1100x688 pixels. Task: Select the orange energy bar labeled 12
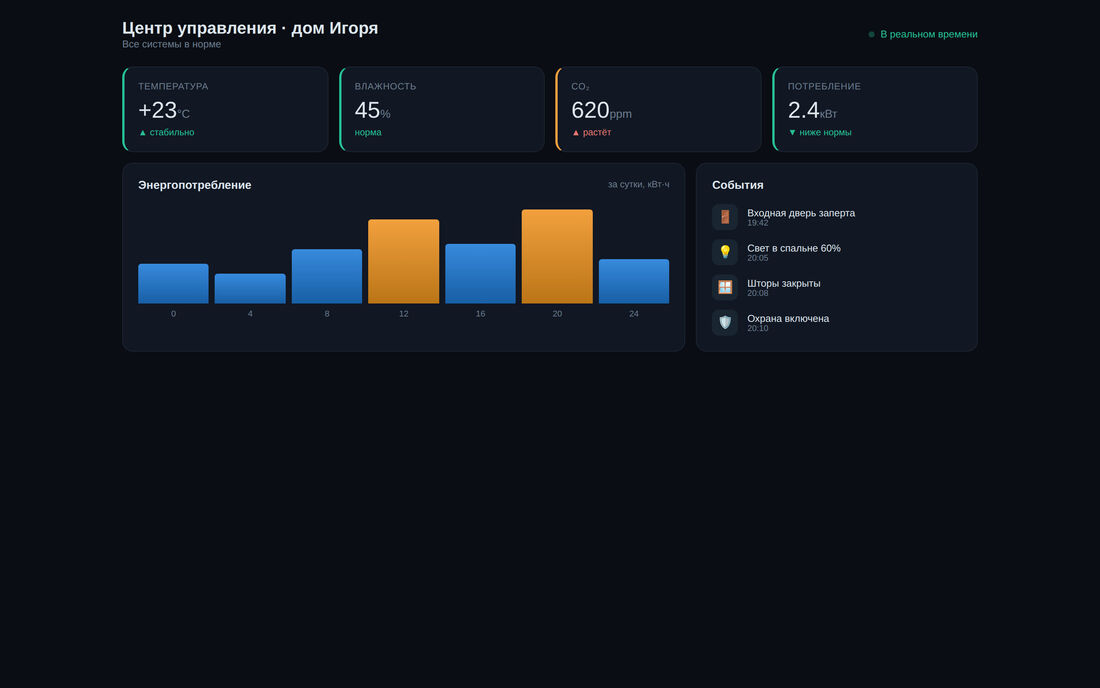tap(403, 262)
